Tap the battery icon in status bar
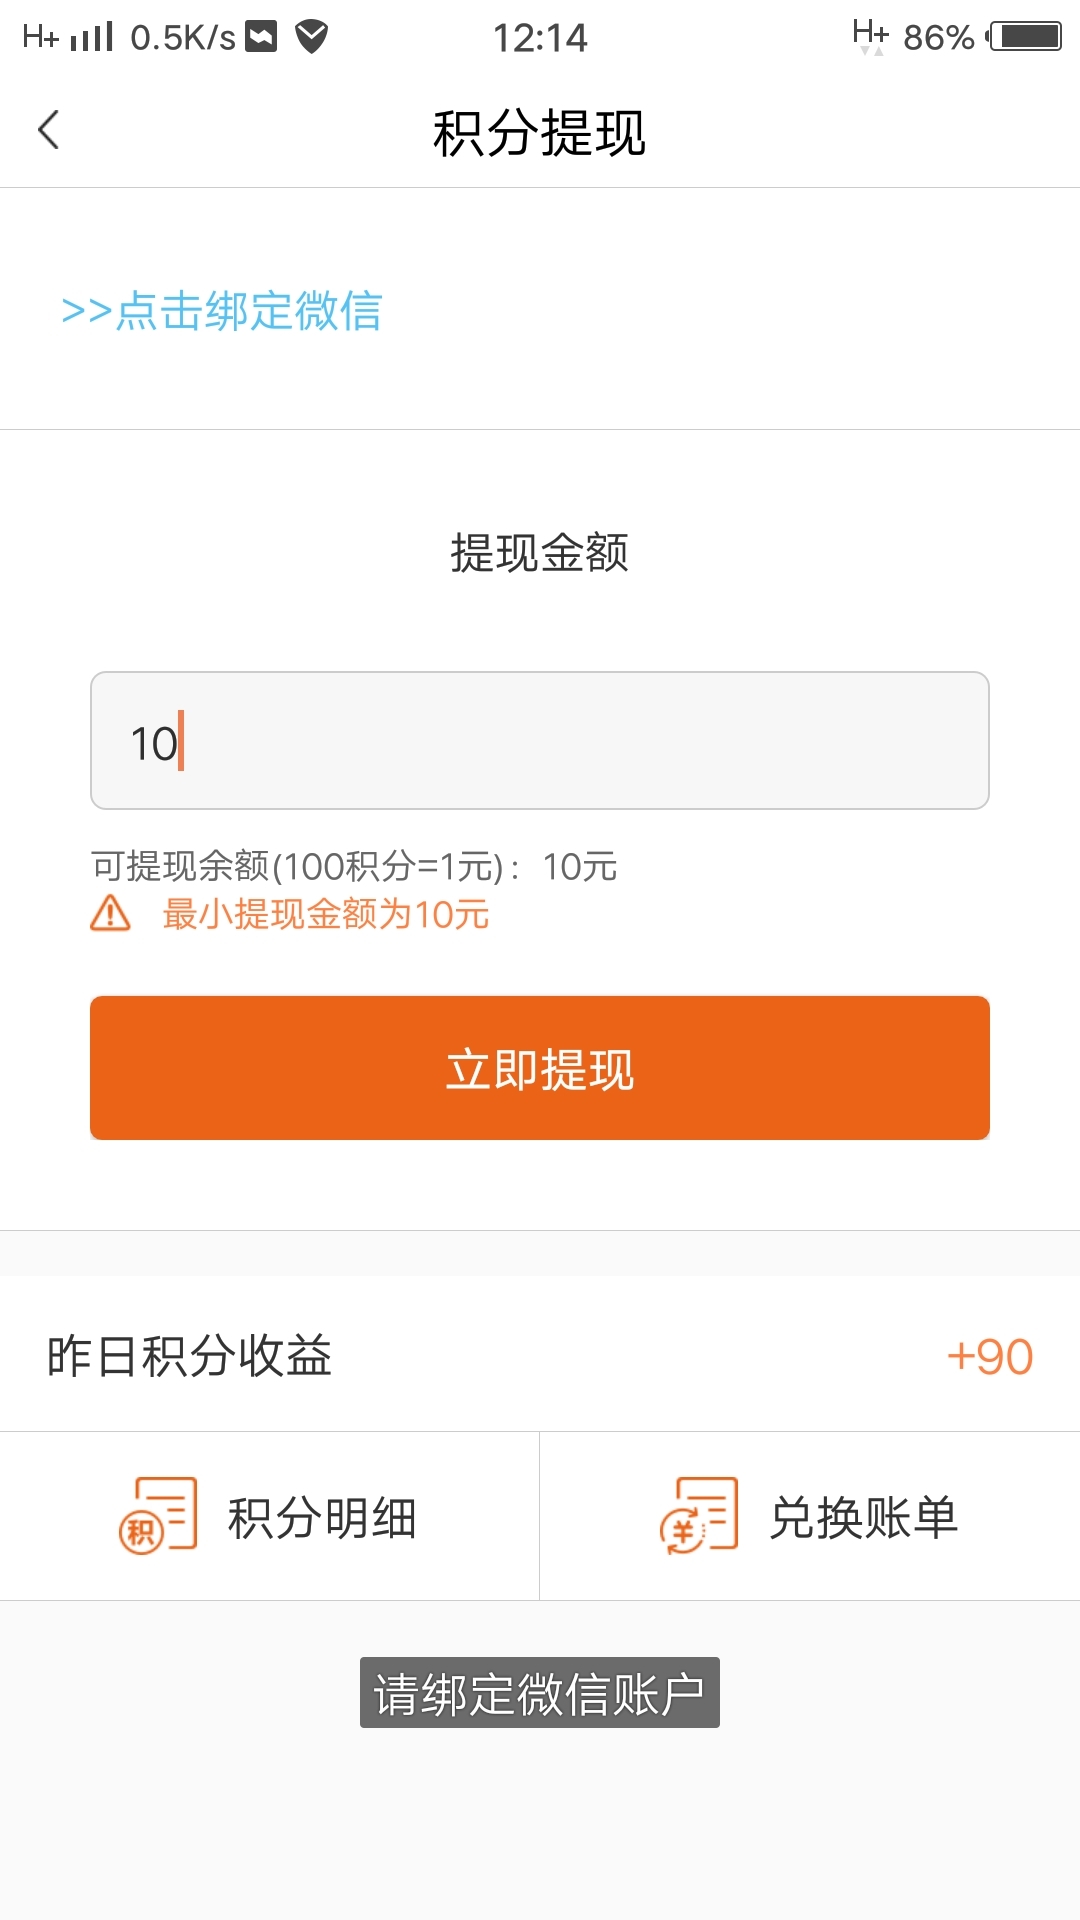1080x1920 pixels. [1025, 37]
